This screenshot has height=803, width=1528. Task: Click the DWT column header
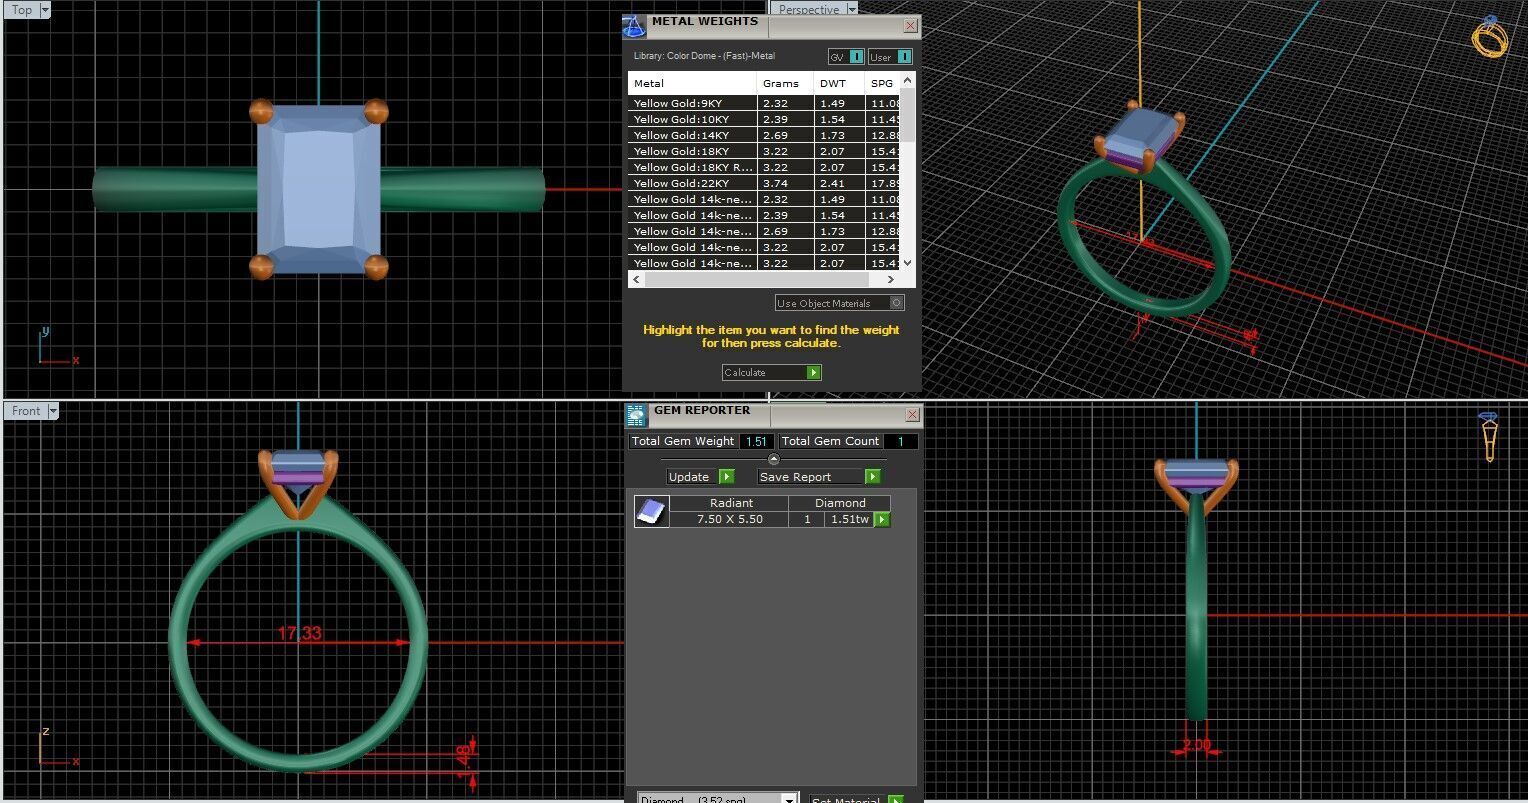[839, 83]
